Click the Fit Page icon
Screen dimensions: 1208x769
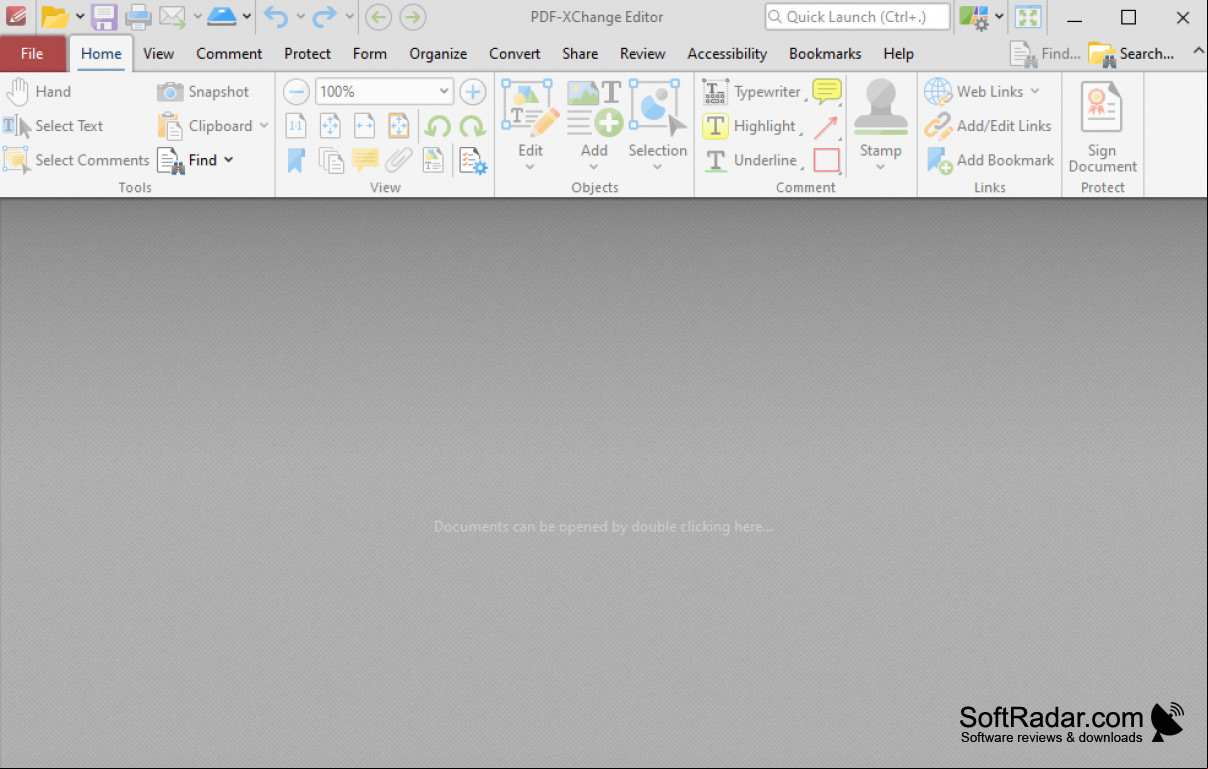coord(330,126)
